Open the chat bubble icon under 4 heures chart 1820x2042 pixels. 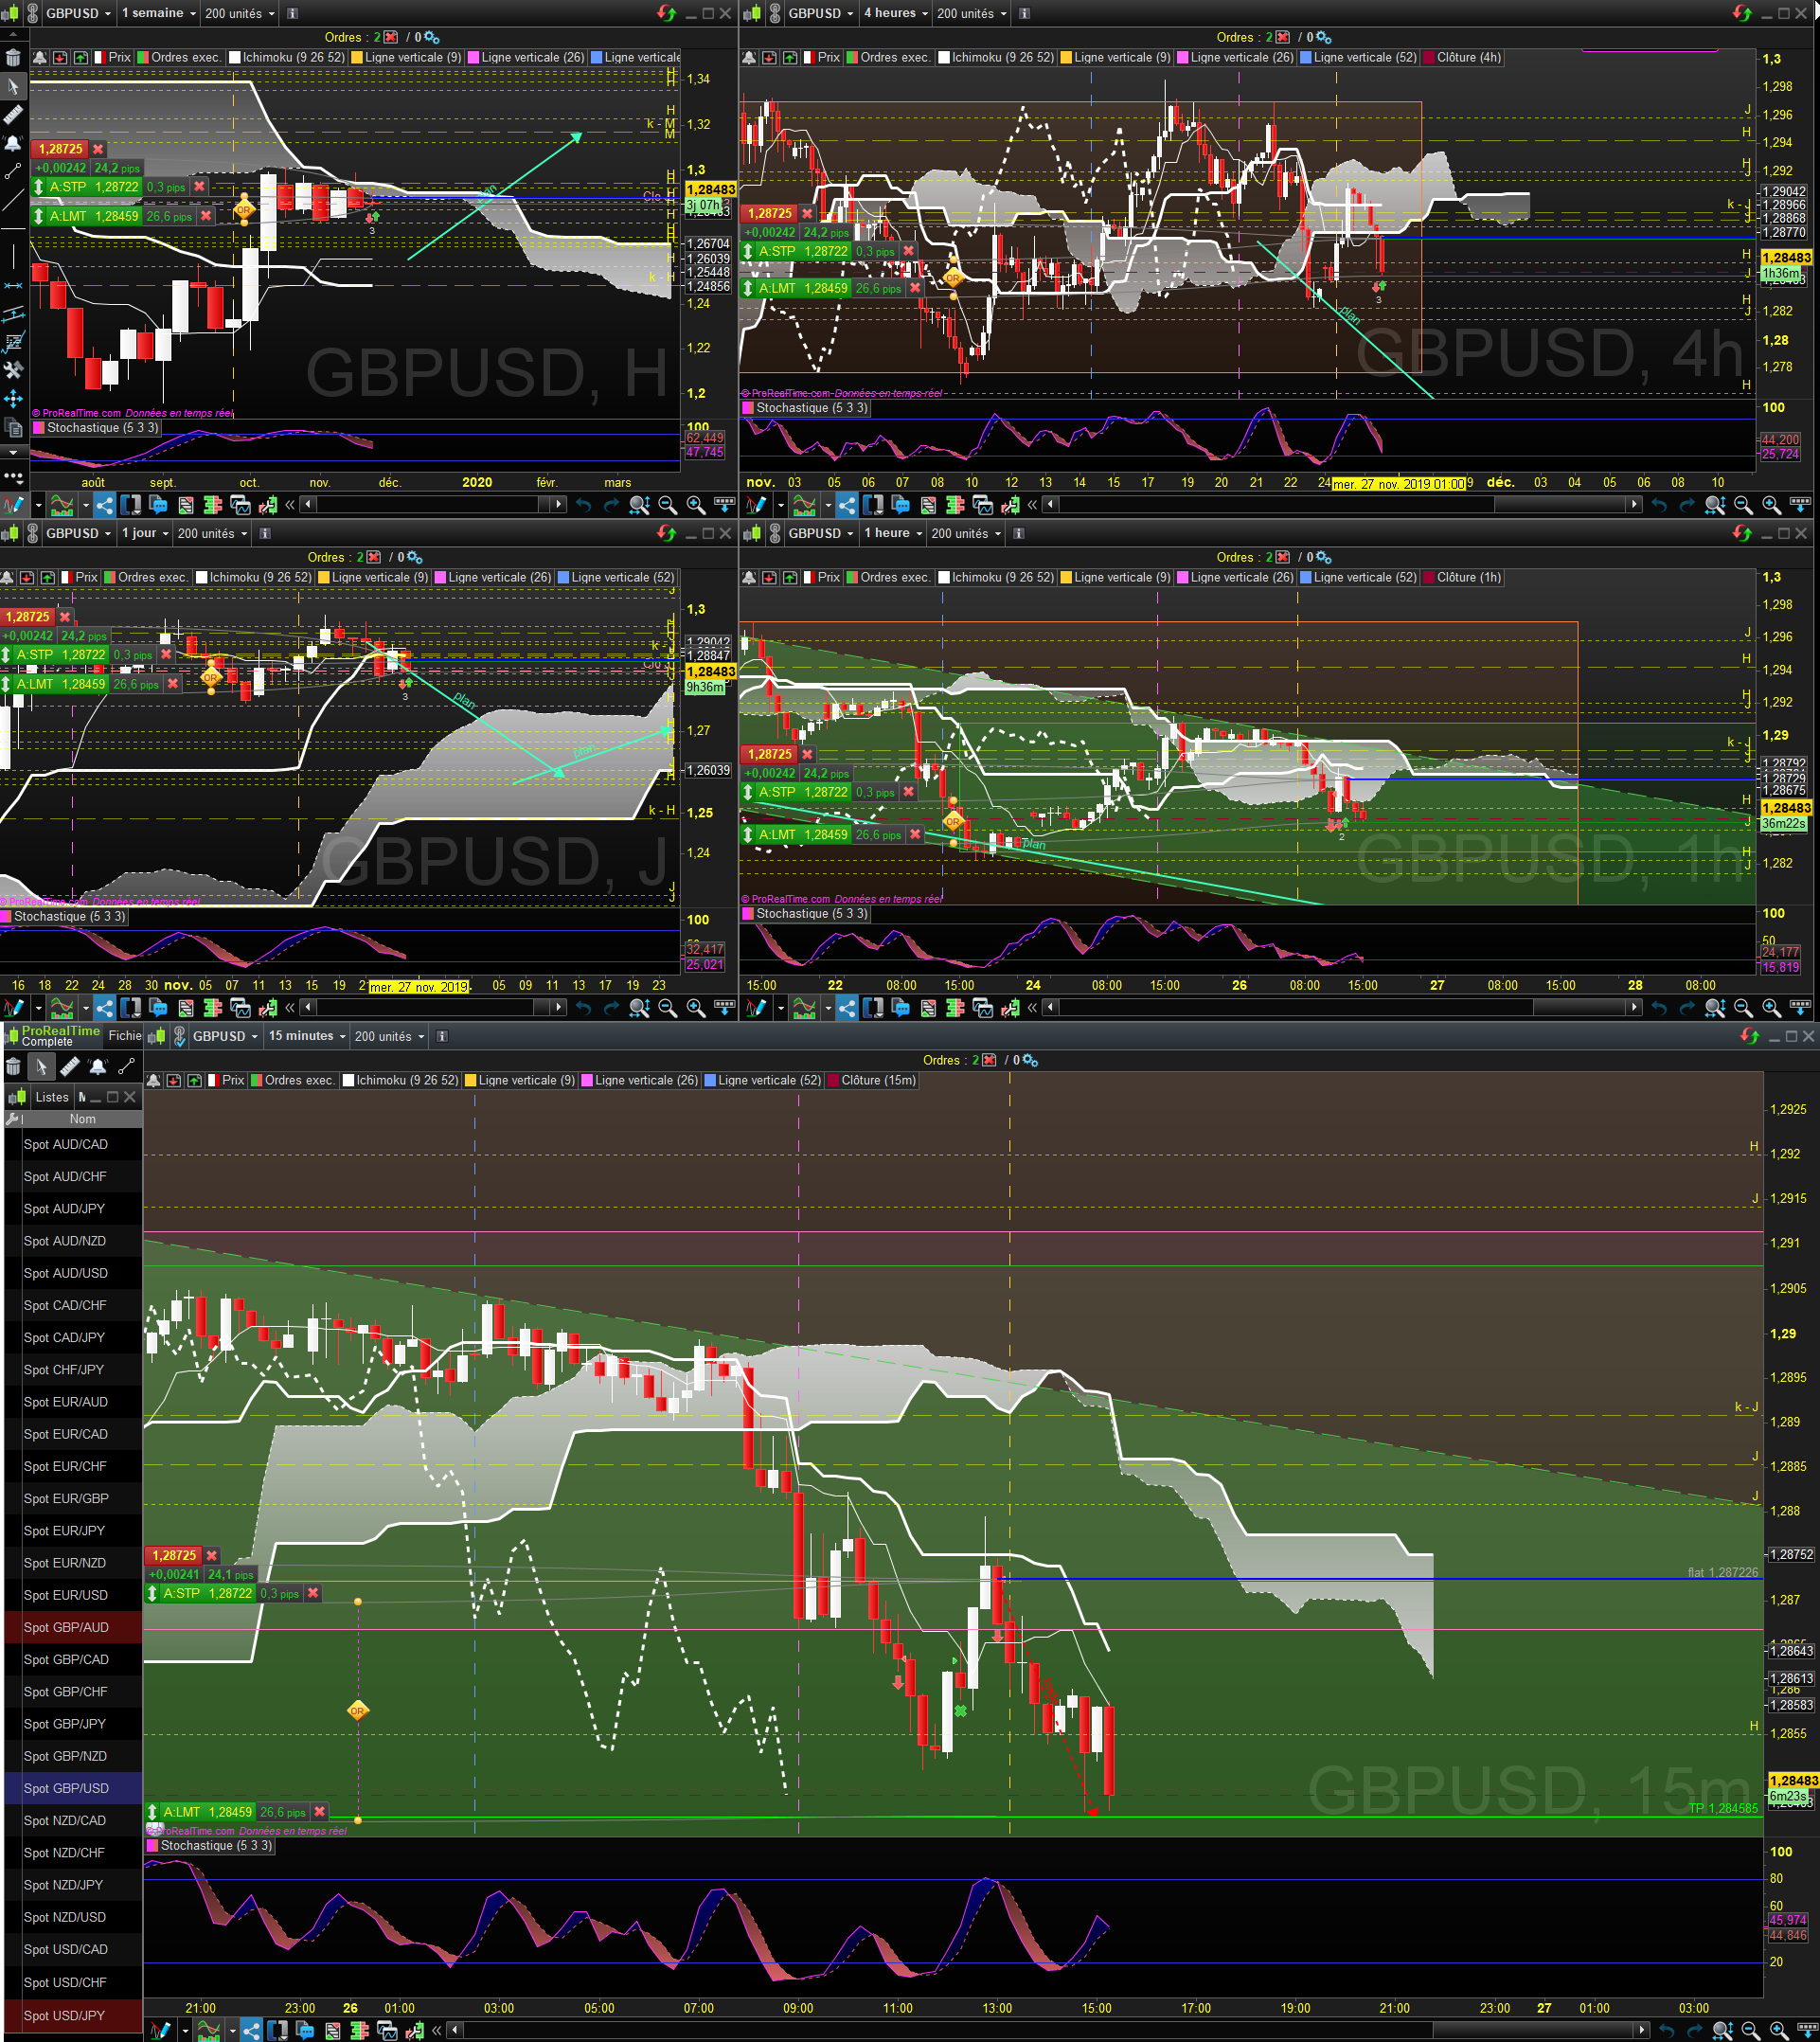(x=900, y=505)
